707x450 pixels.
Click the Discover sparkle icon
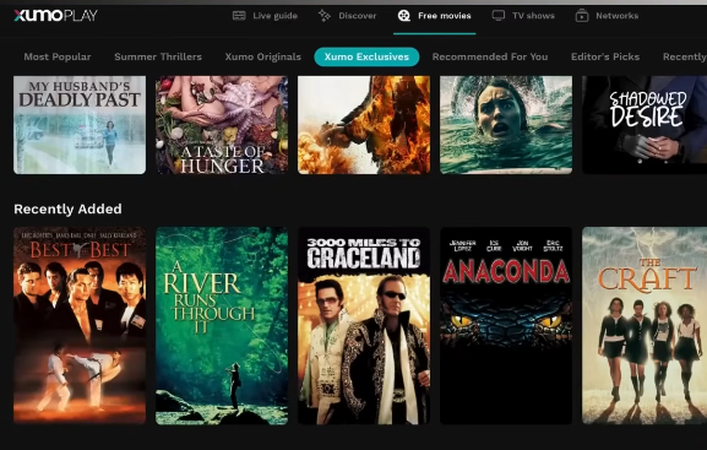pos(324,16)
